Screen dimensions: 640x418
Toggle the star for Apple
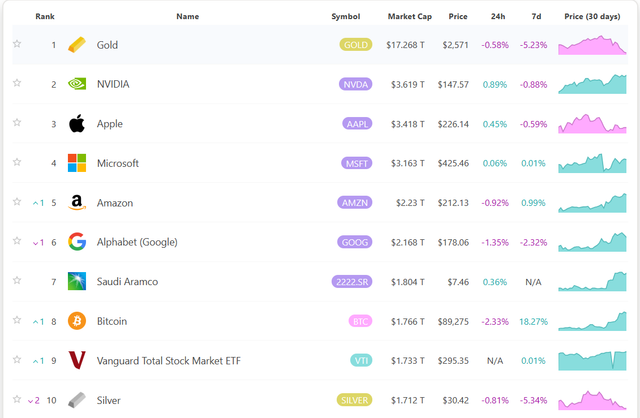[x=17, y=122]
